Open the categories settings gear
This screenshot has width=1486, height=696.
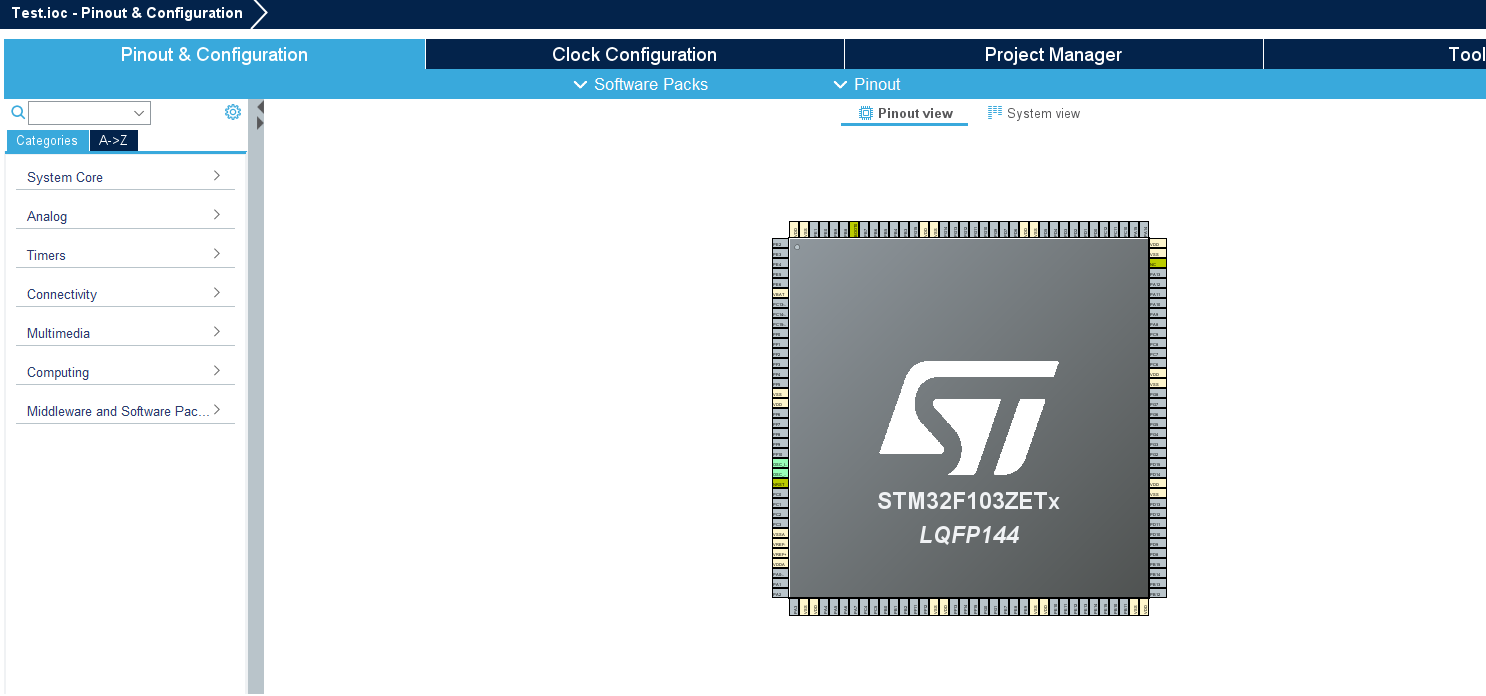click(233, 112)
